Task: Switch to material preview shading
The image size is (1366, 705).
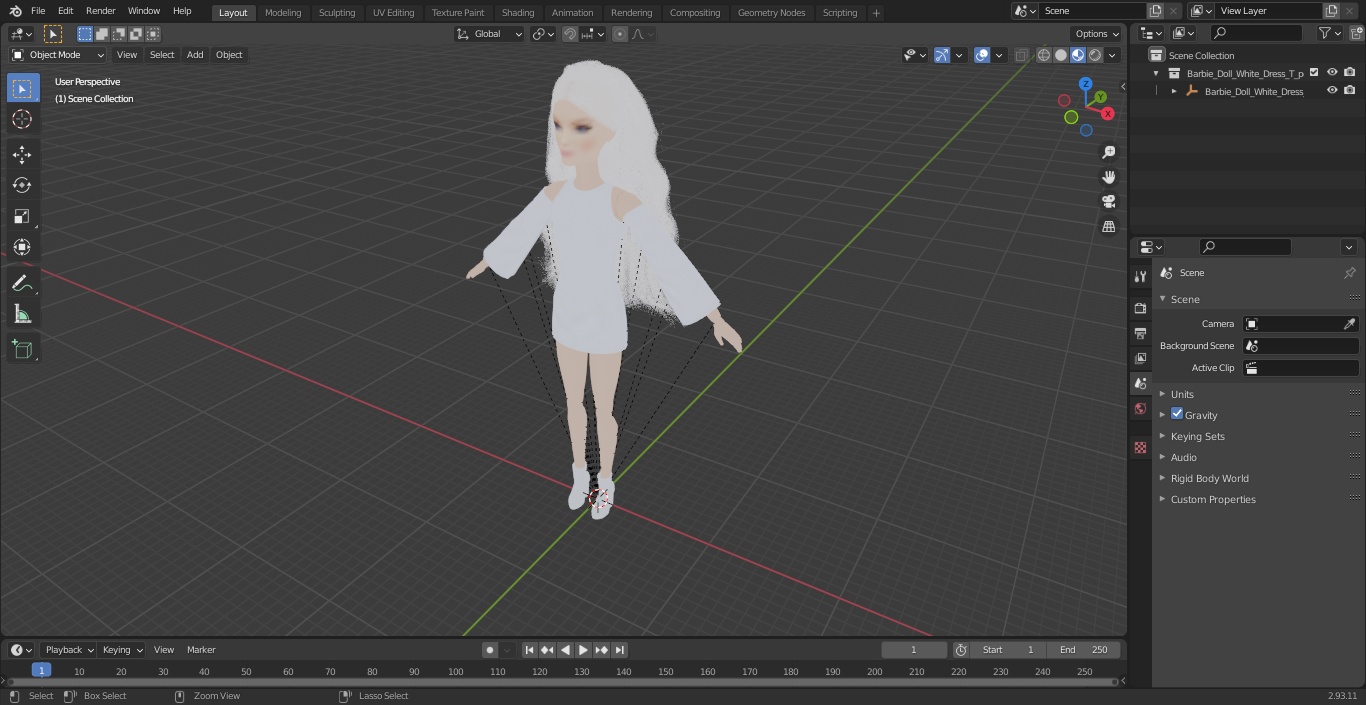Action: coord(1078,55)
